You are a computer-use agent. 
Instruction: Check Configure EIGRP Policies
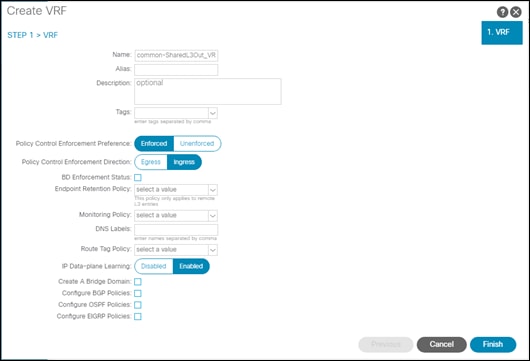(138, 316)
